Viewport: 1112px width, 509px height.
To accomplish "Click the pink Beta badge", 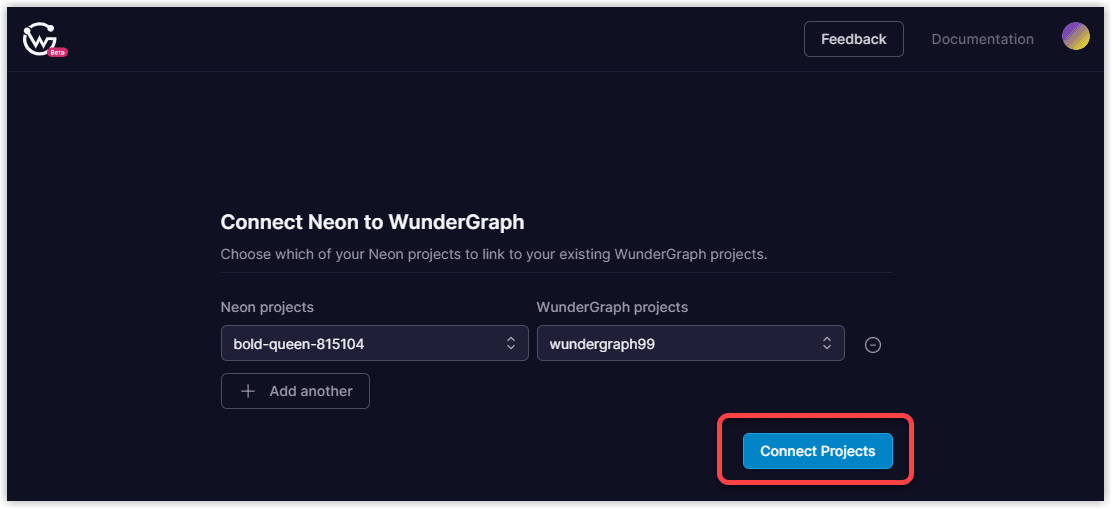I will click(58, 51).
